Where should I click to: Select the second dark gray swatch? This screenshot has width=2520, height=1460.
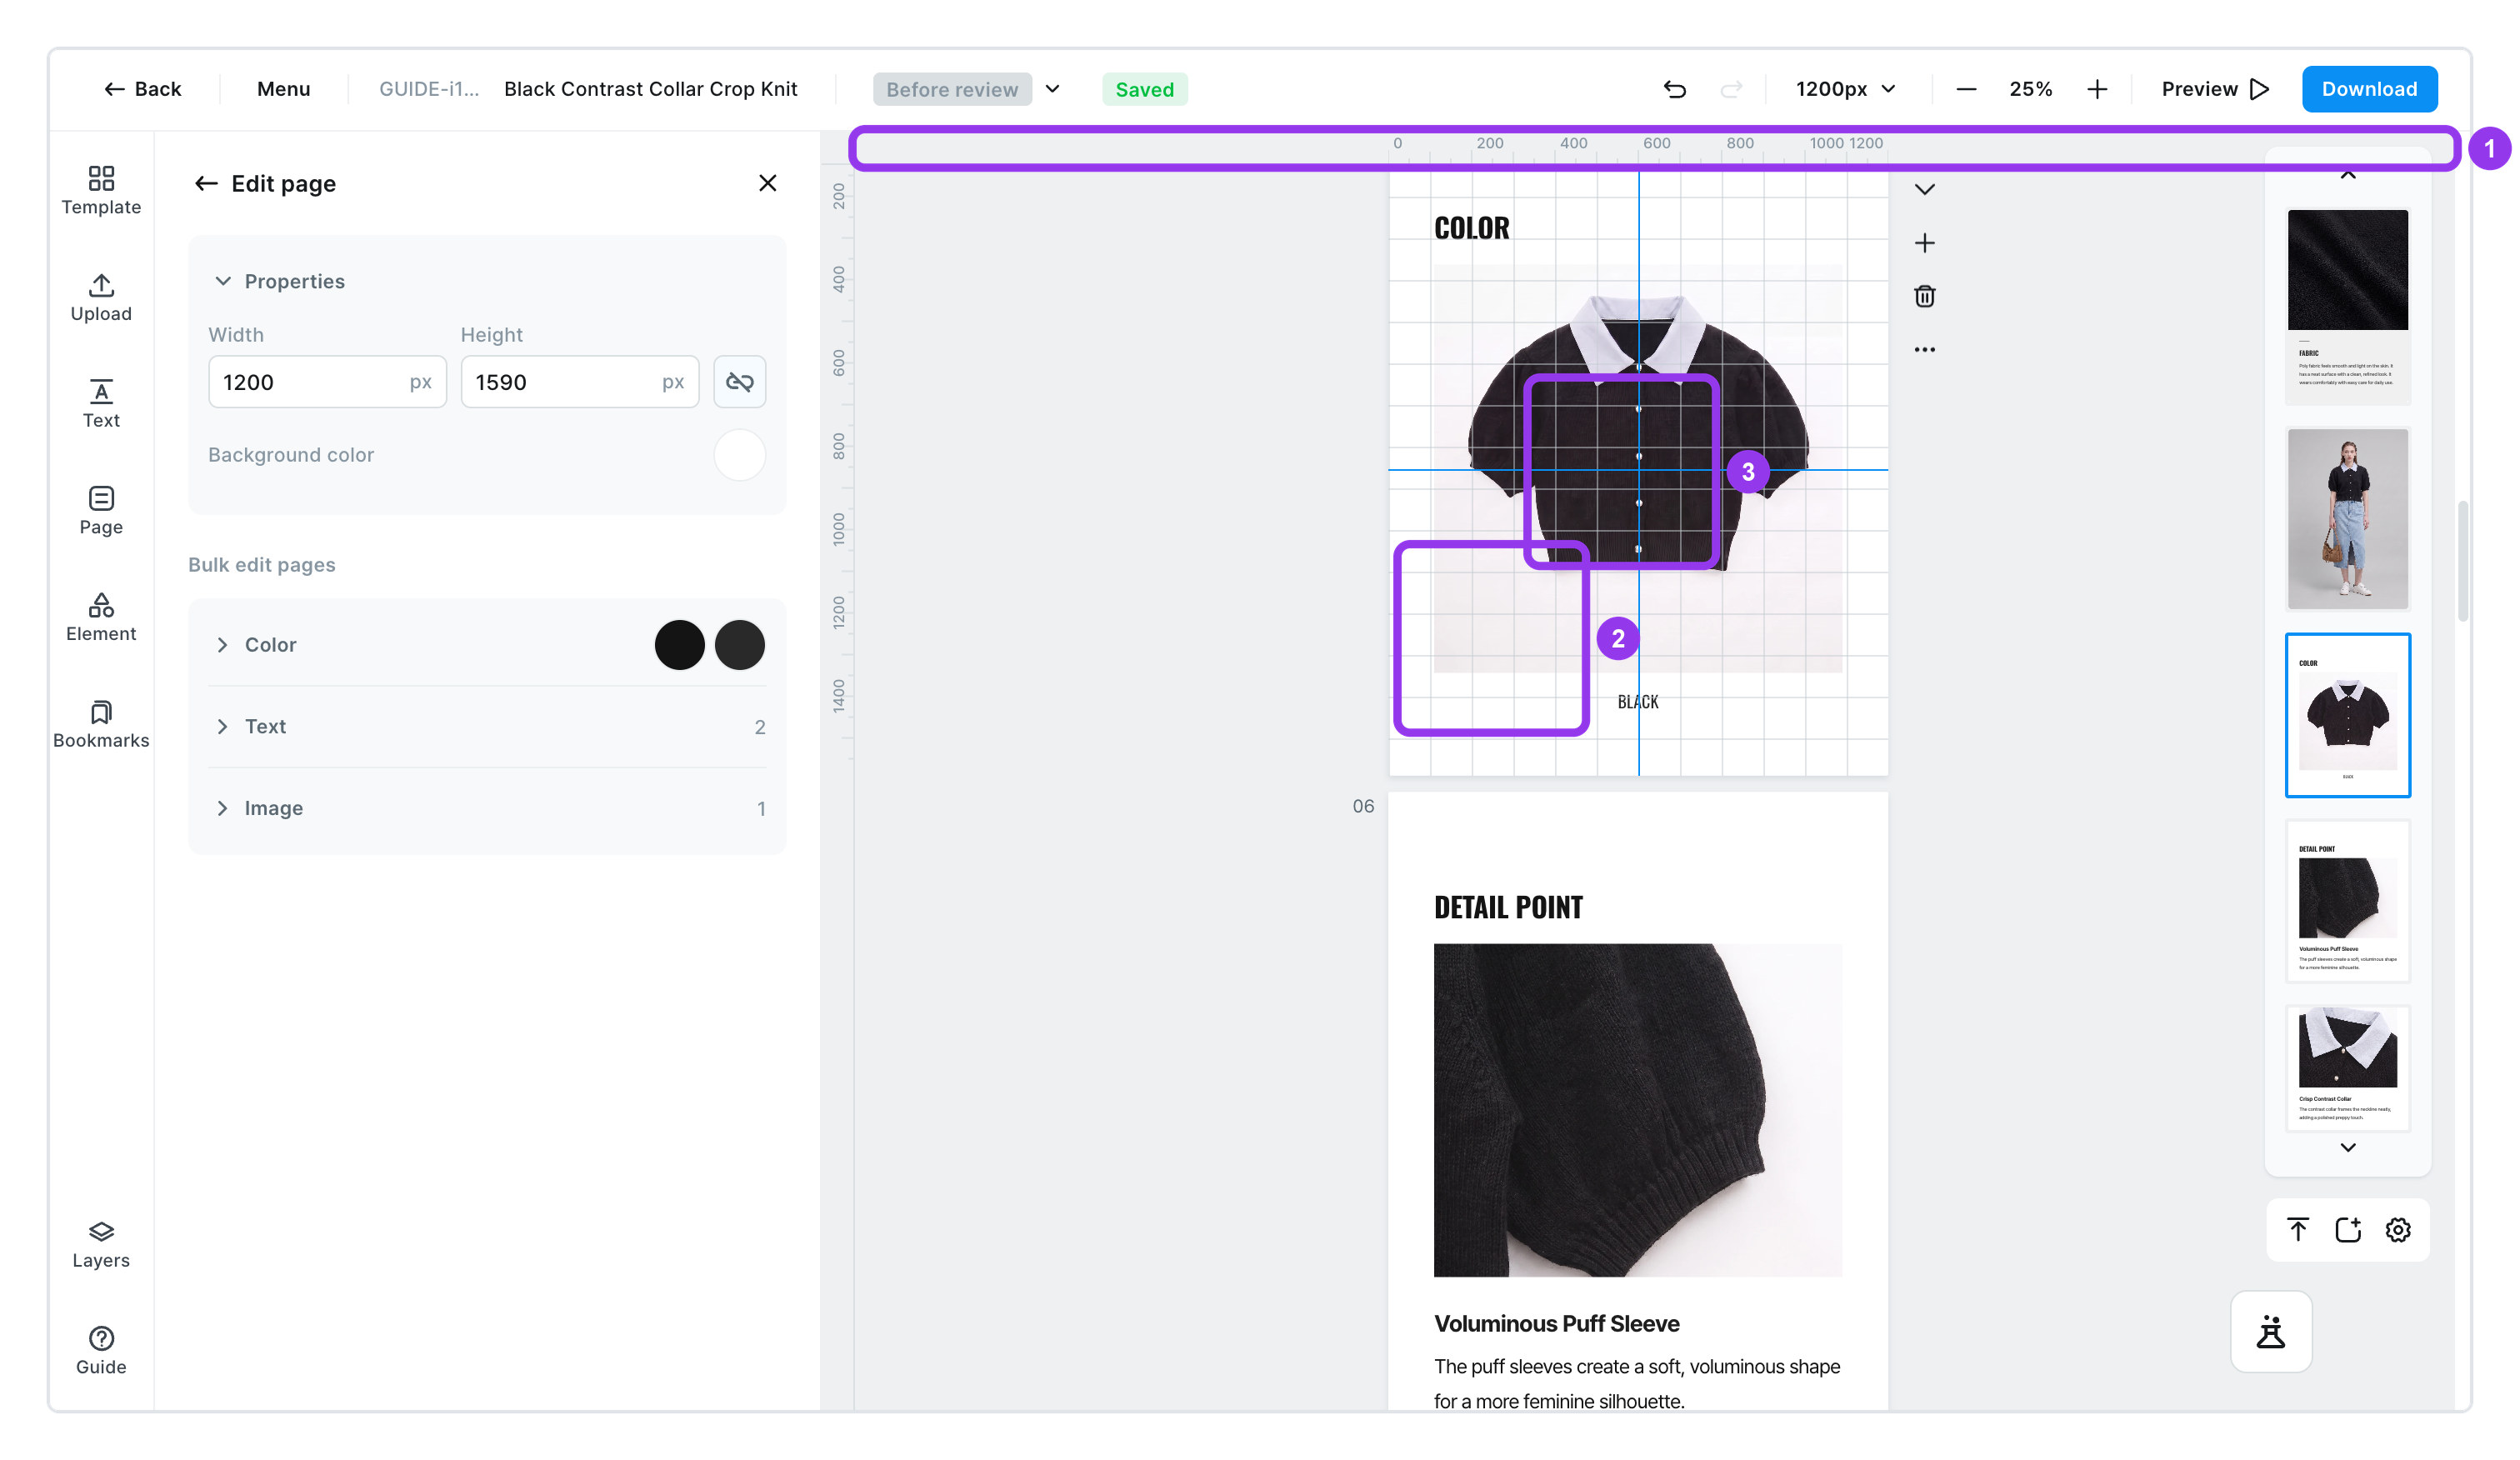pos(739,644)
